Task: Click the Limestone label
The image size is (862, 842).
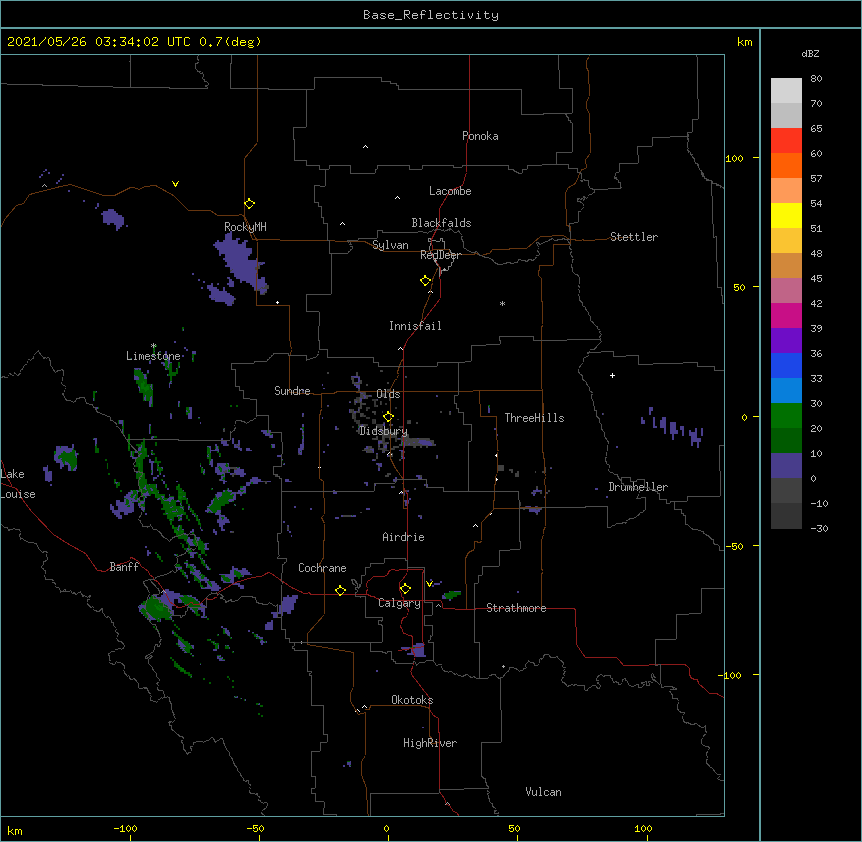Action: point(153,356)
